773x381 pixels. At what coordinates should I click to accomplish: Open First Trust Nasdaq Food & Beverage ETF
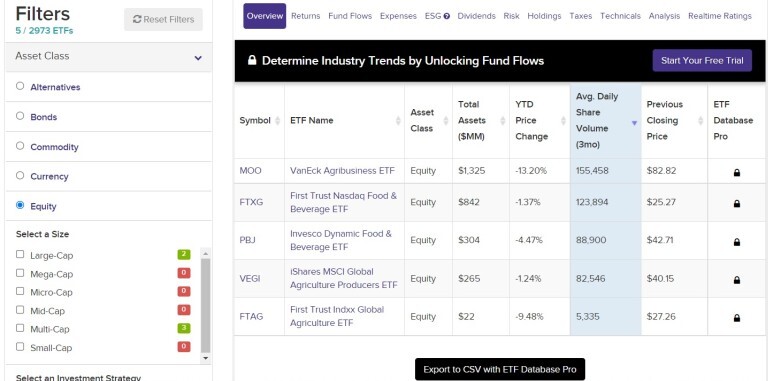click(343, 203)
